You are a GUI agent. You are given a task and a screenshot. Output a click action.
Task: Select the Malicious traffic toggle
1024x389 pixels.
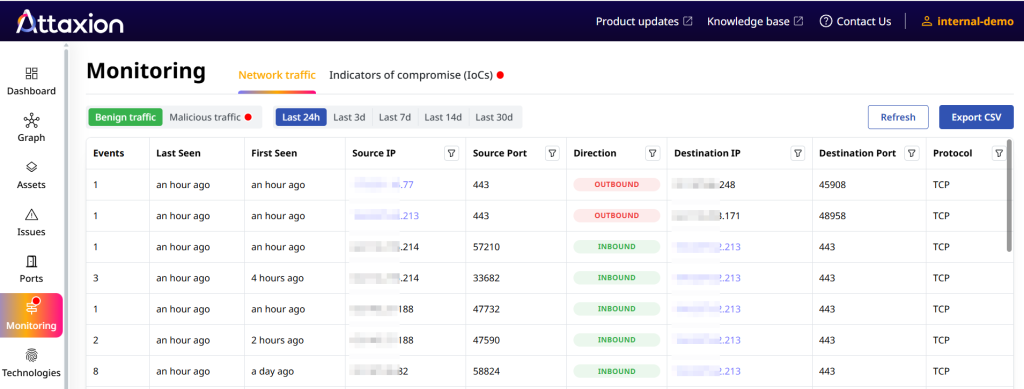click(210, 117)
